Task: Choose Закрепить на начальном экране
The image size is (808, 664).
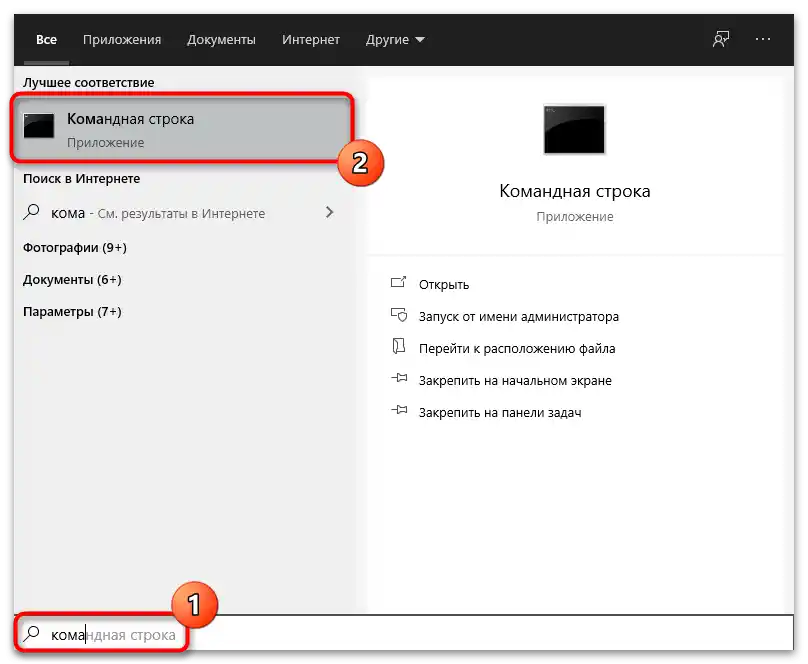Action: click(515, 381)
